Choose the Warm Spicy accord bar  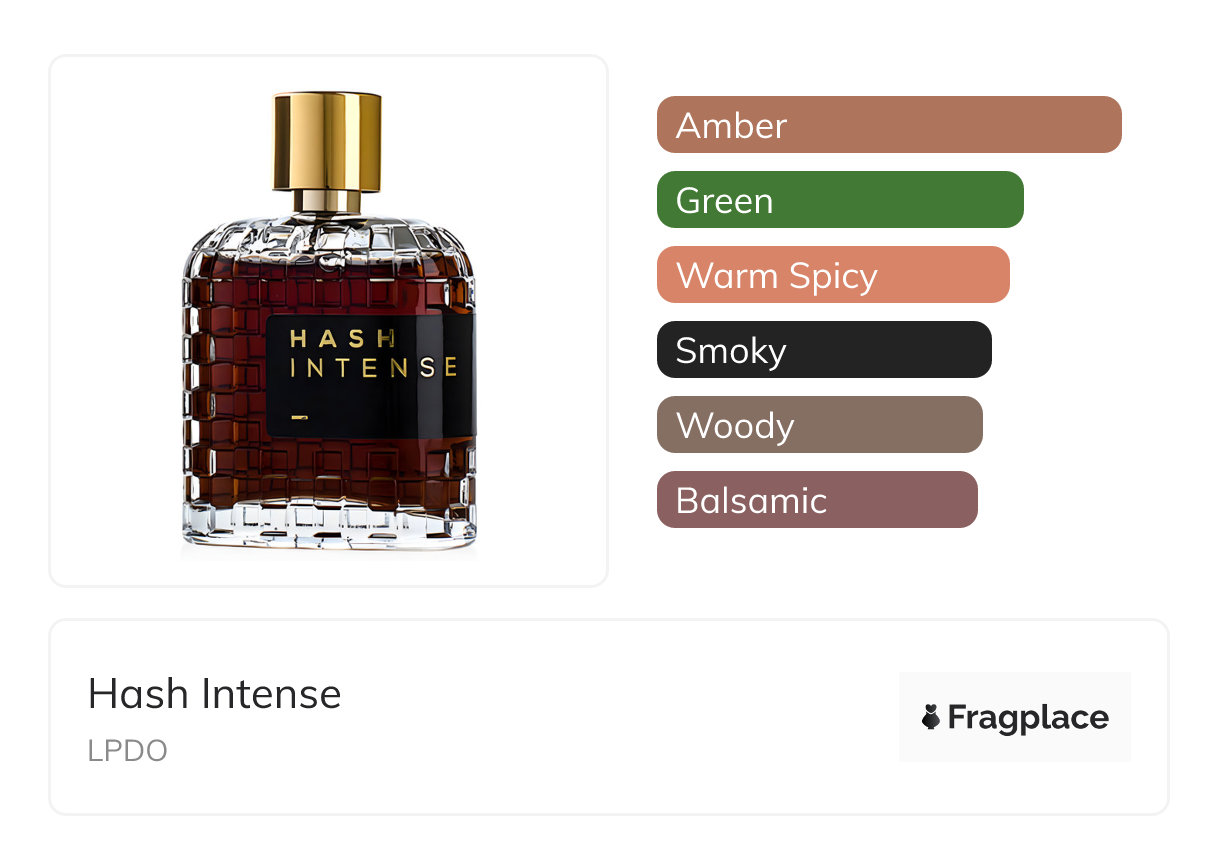click(833, 275)
